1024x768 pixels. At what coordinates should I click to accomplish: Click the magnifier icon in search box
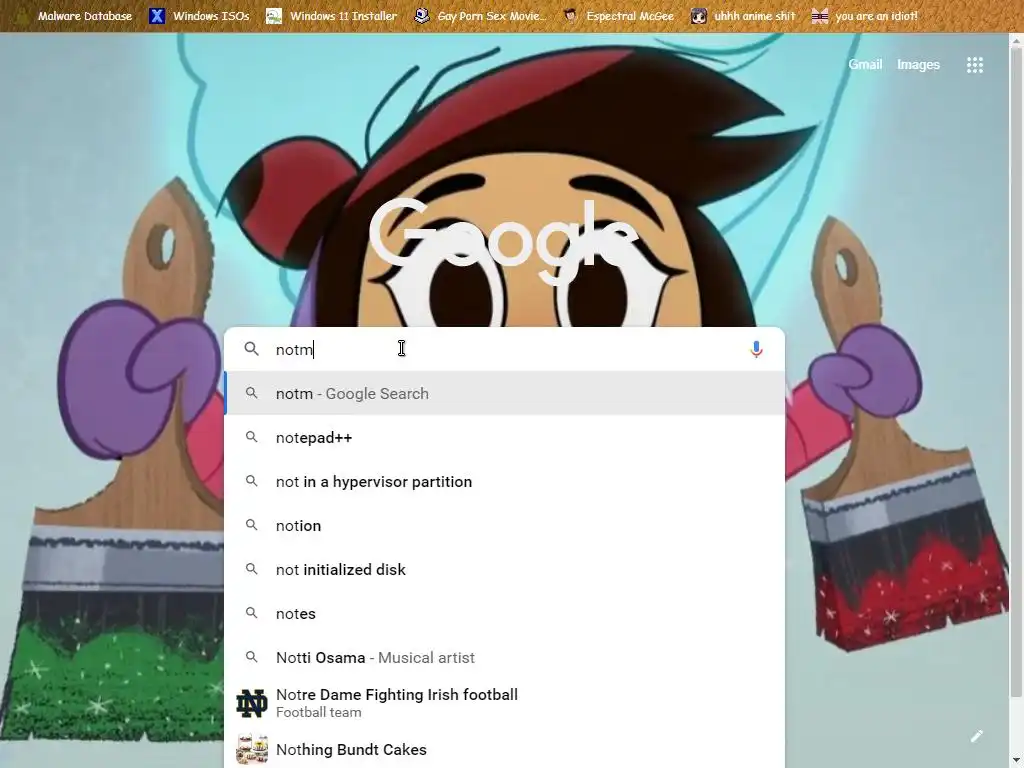(251, 349)
